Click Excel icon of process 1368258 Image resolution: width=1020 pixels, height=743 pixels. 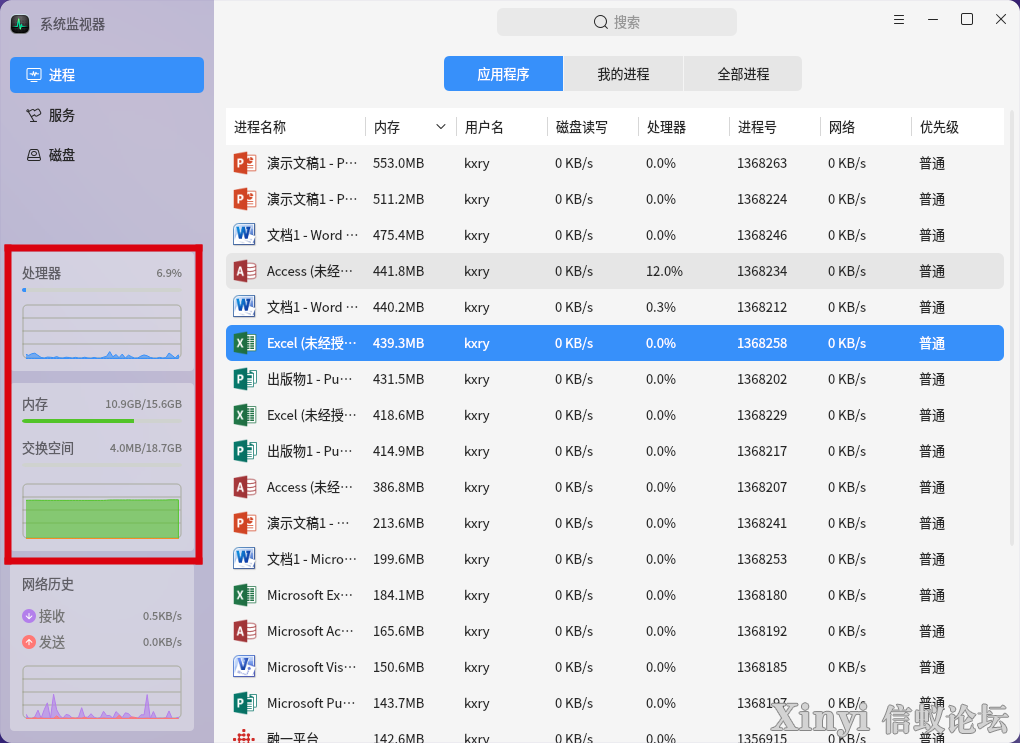click(245, 343)
